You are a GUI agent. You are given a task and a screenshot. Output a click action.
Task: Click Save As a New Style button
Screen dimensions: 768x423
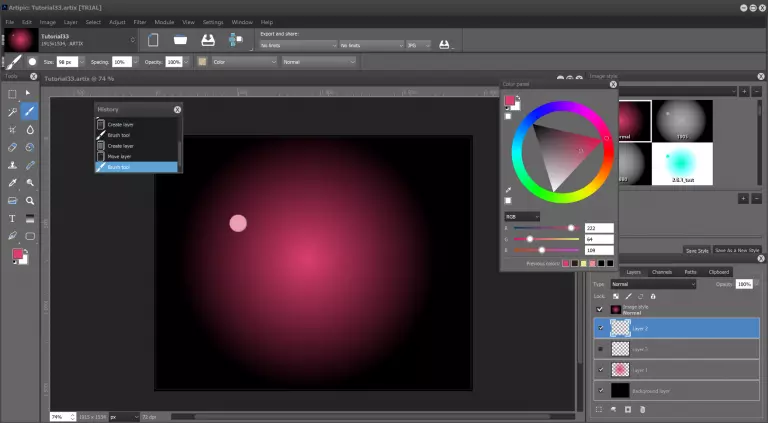(x=738, y=250)
